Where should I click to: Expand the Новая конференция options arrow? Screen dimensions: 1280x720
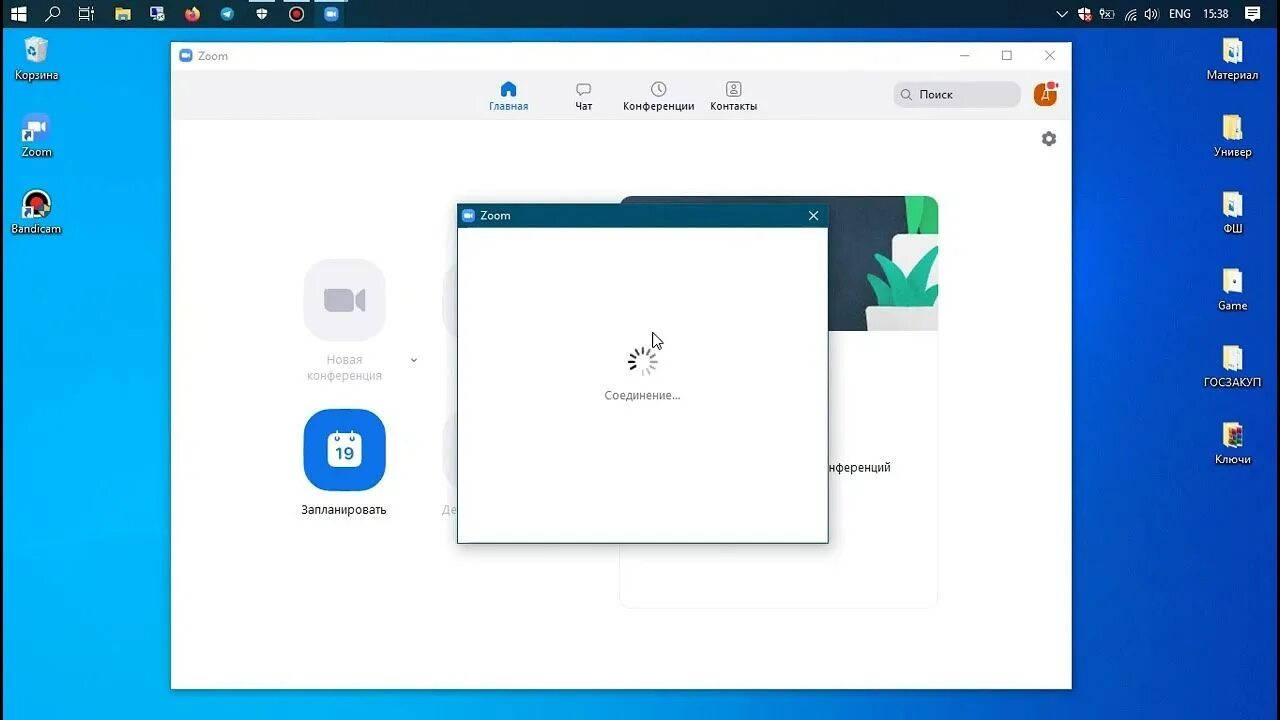coord(414,360)
